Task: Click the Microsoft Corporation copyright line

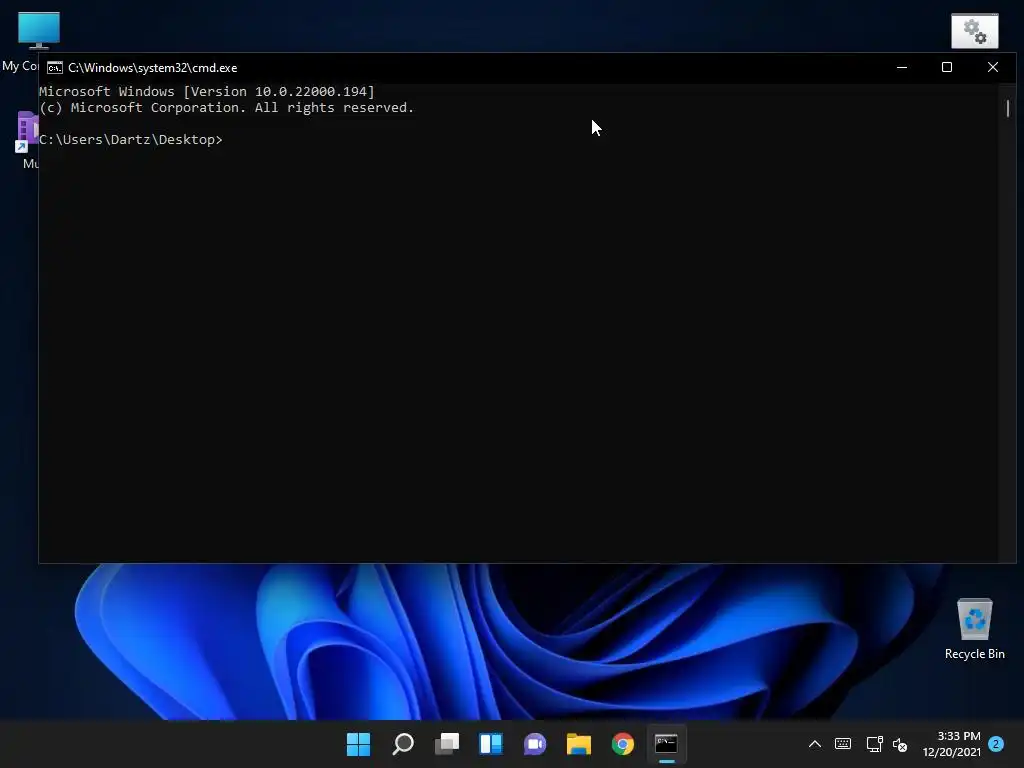Action: [x=227, y=108]
